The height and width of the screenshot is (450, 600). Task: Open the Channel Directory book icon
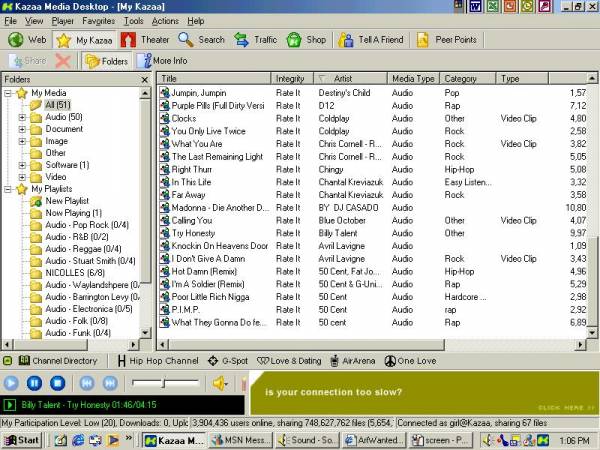[x=24, y=360]
